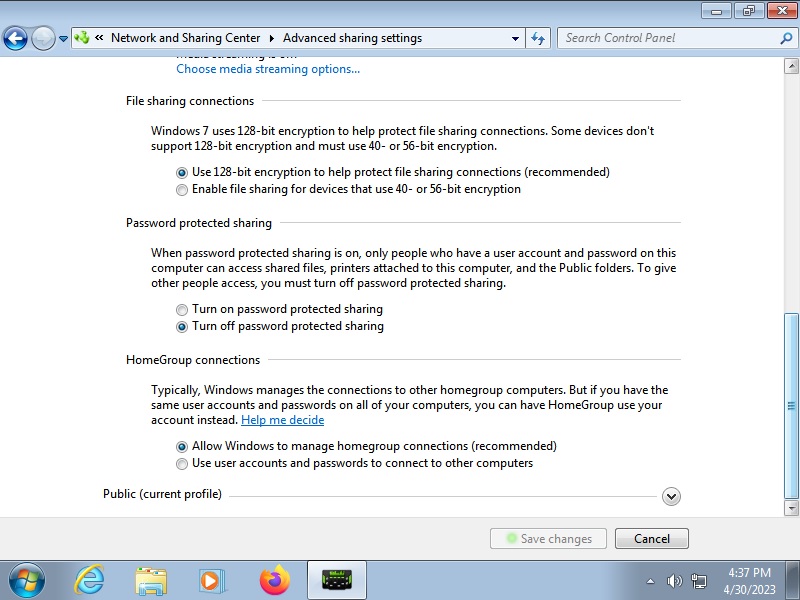Screen dimensions: 800x600
Task: Show hidden tray icons arrow
Action: [x=651, y=581]
